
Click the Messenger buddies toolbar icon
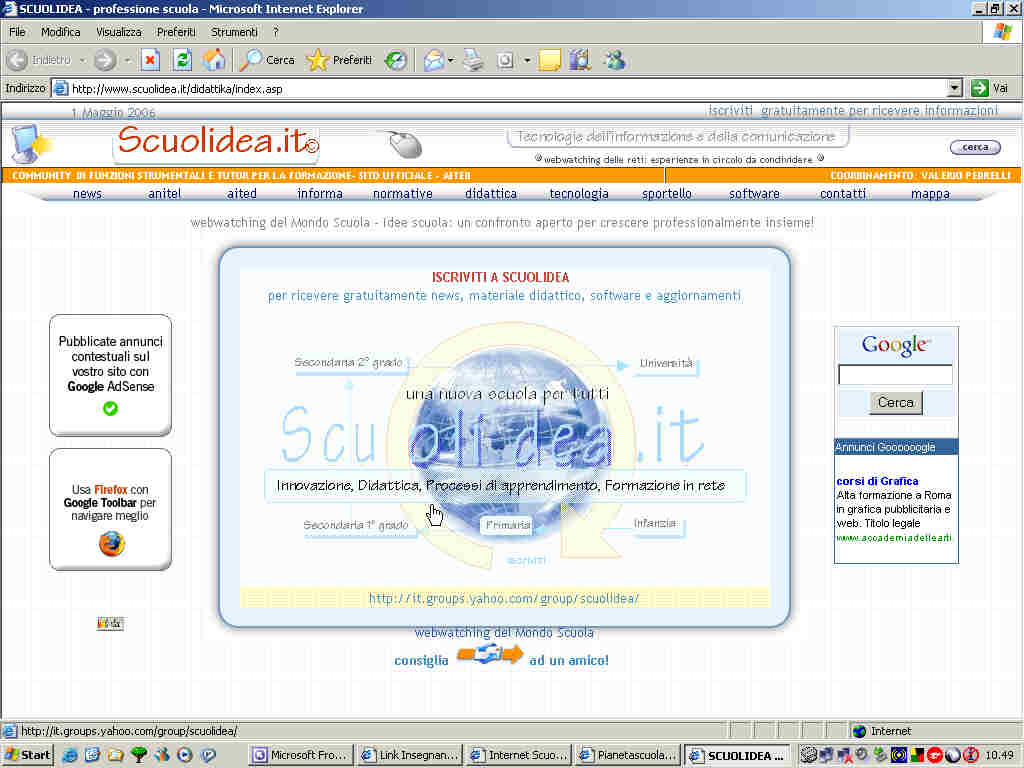[x=614, y=60]
